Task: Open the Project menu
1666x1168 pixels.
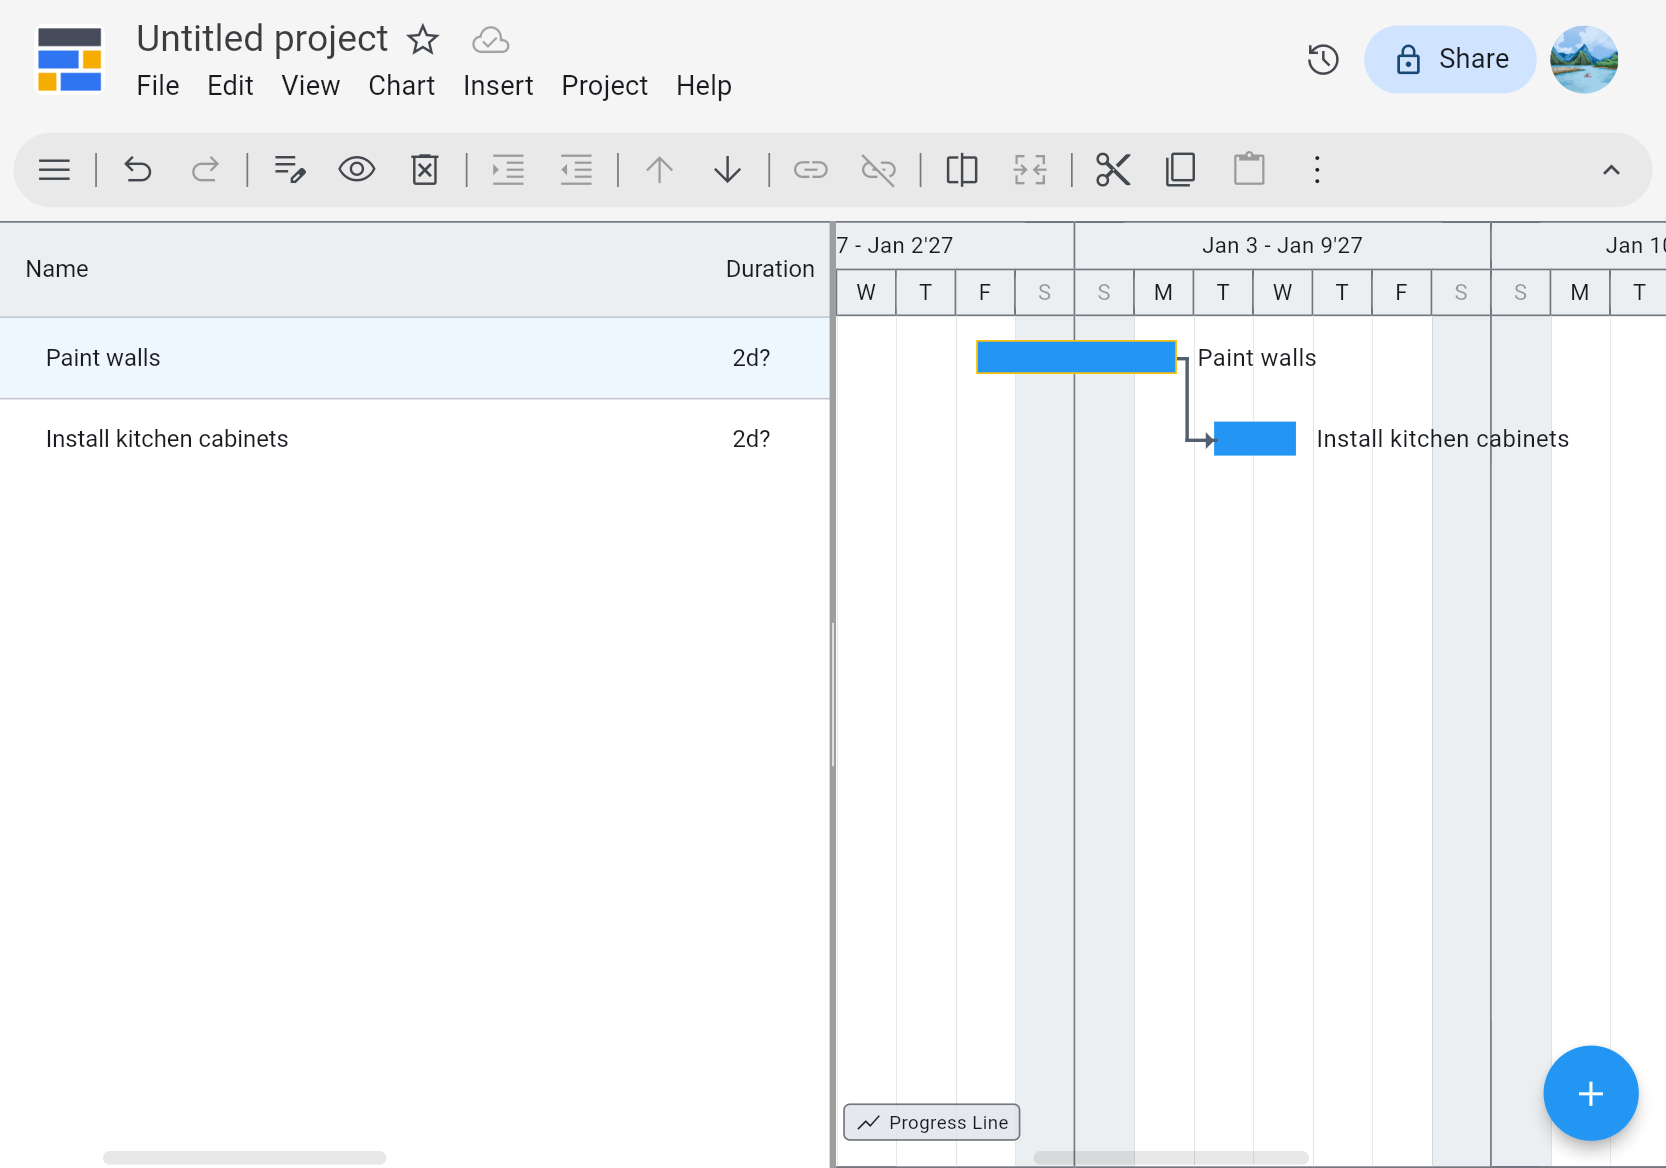Action: coord(604,86)
